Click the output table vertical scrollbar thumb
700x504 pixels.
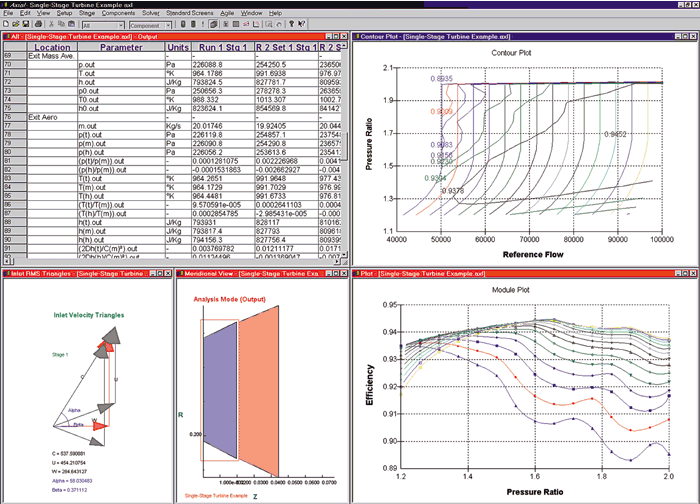(x=344, y=146)
